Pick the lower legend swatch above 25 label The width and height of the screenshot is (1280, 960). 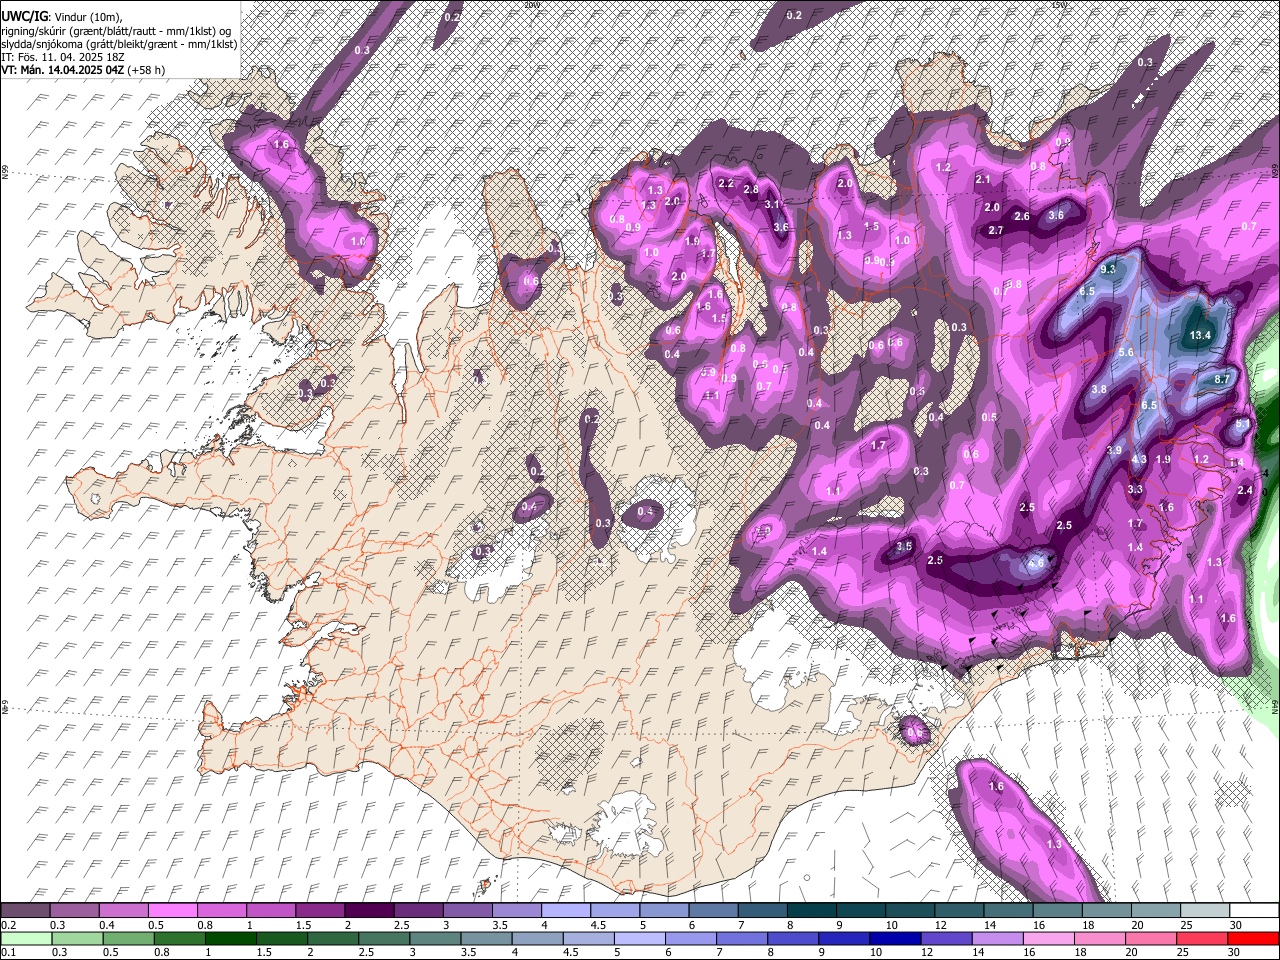[x=1200, y=938]
